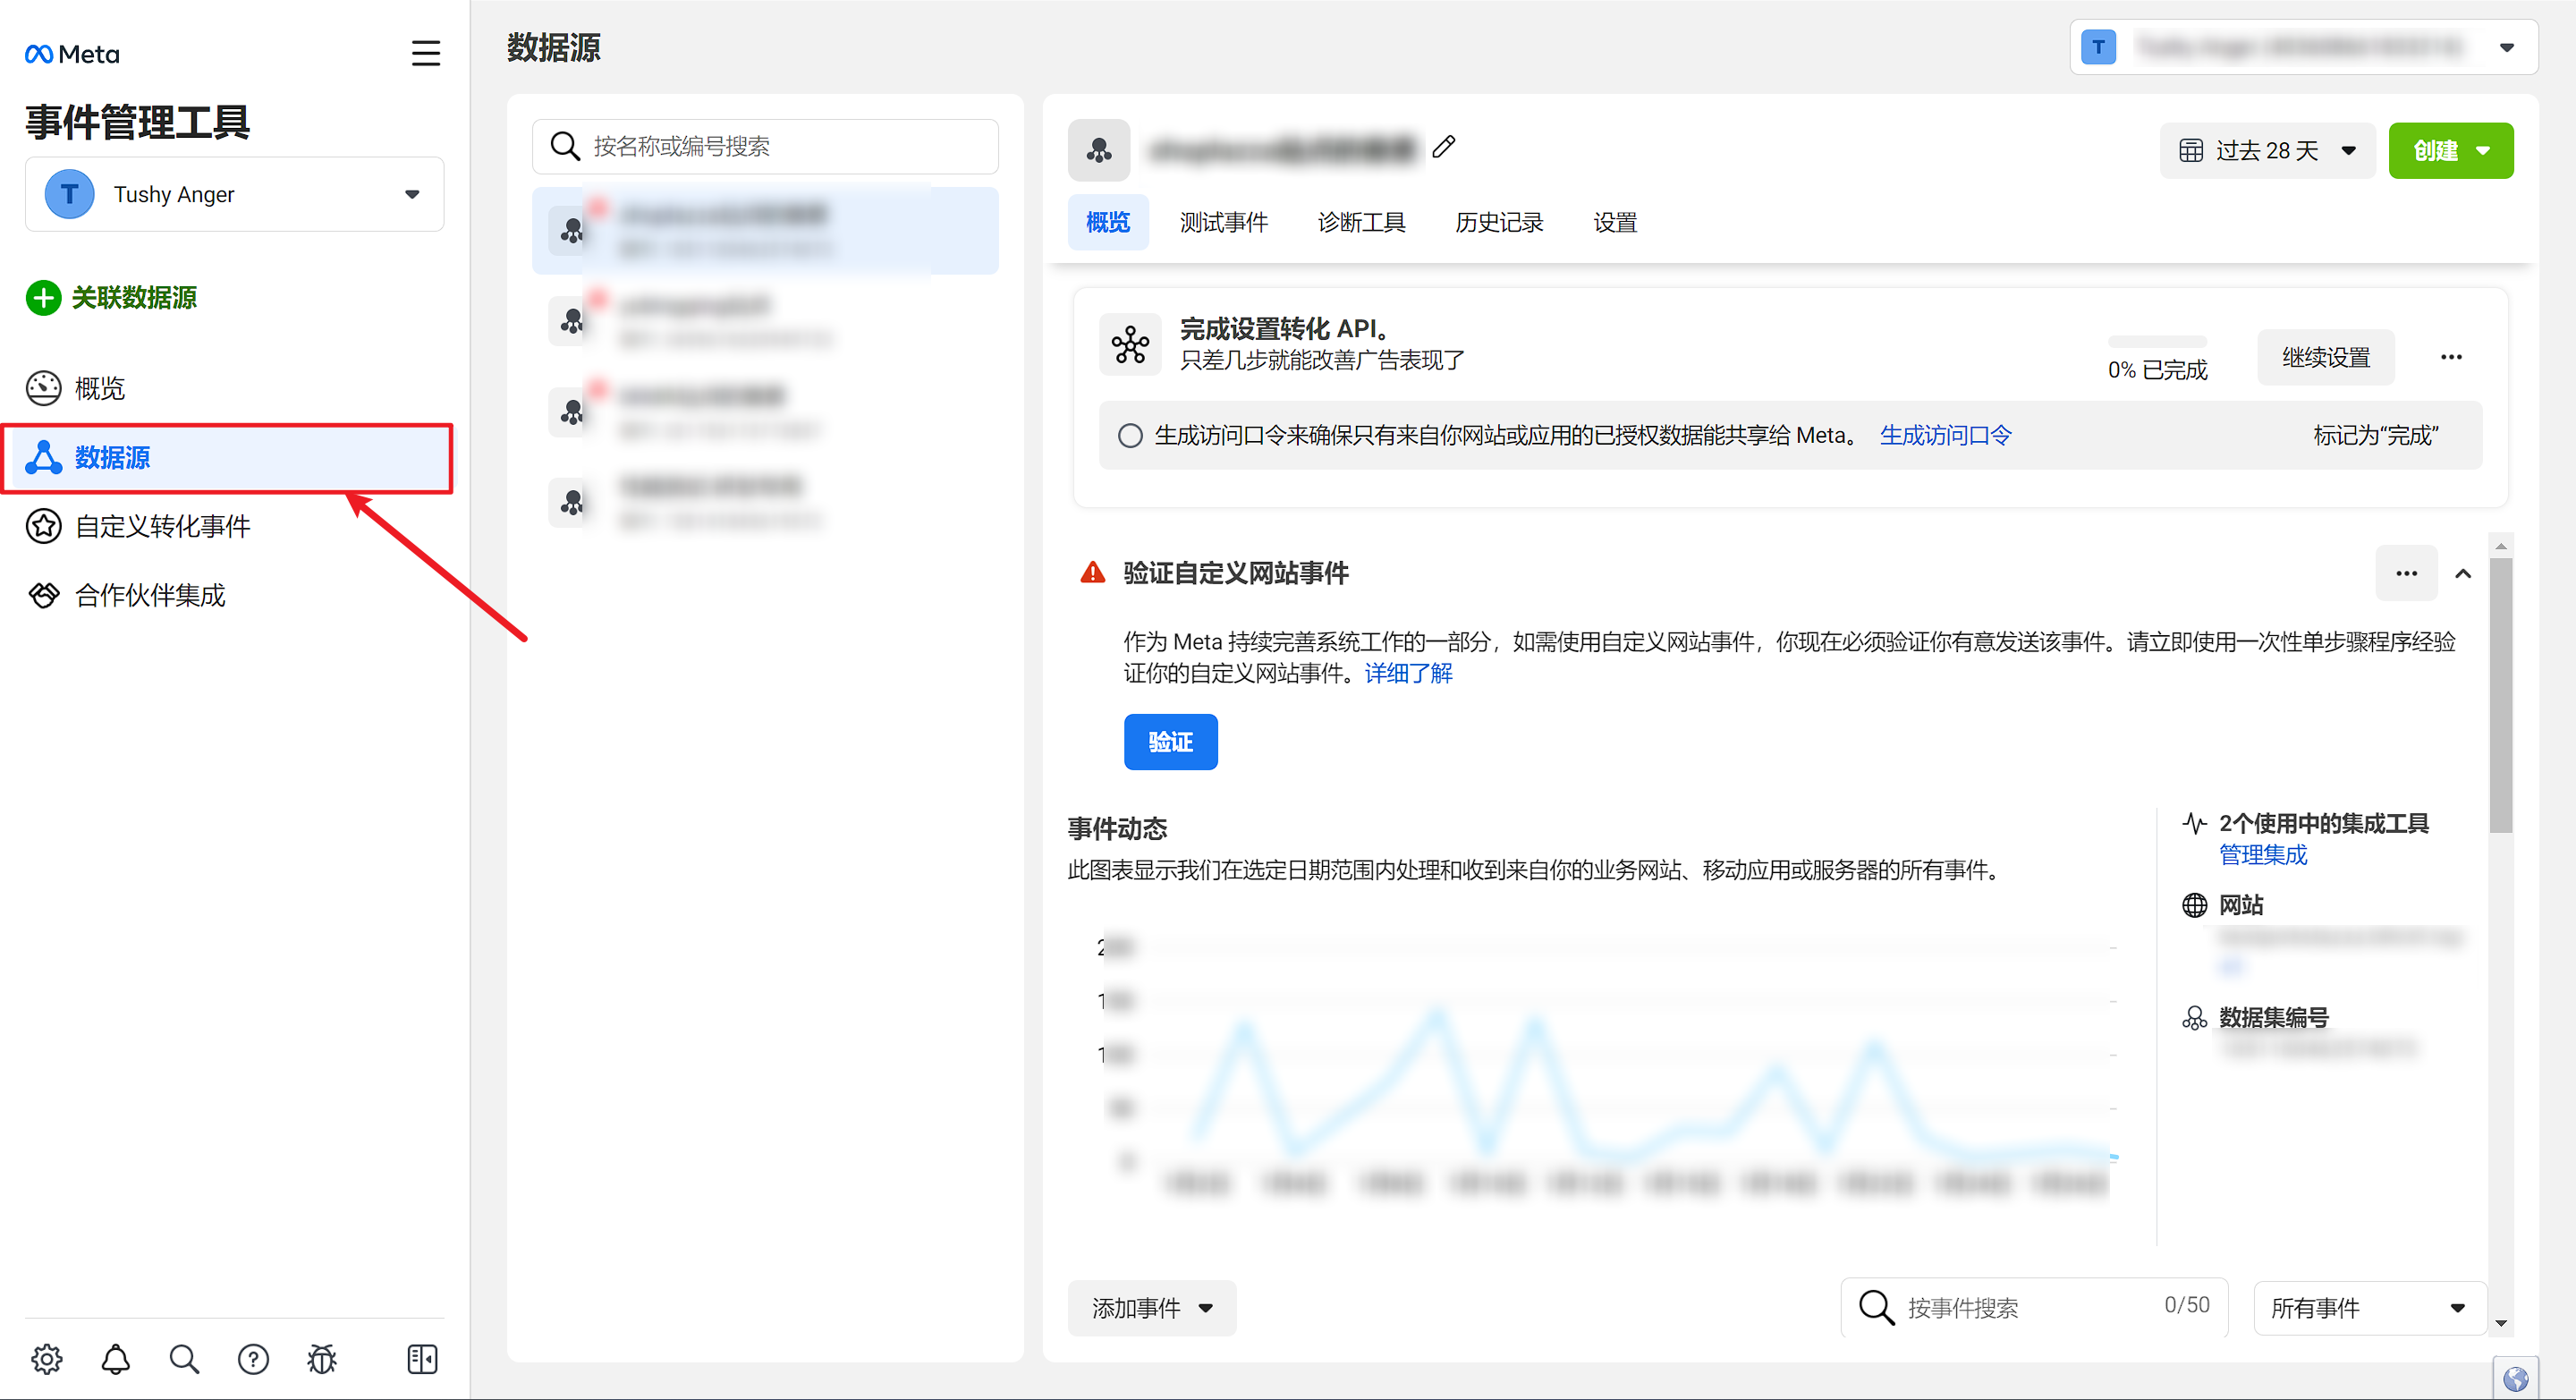This screenshot has height=1400, width=2576.
Task: Click the Conversions API network icon
Action: pos(1130,345)
